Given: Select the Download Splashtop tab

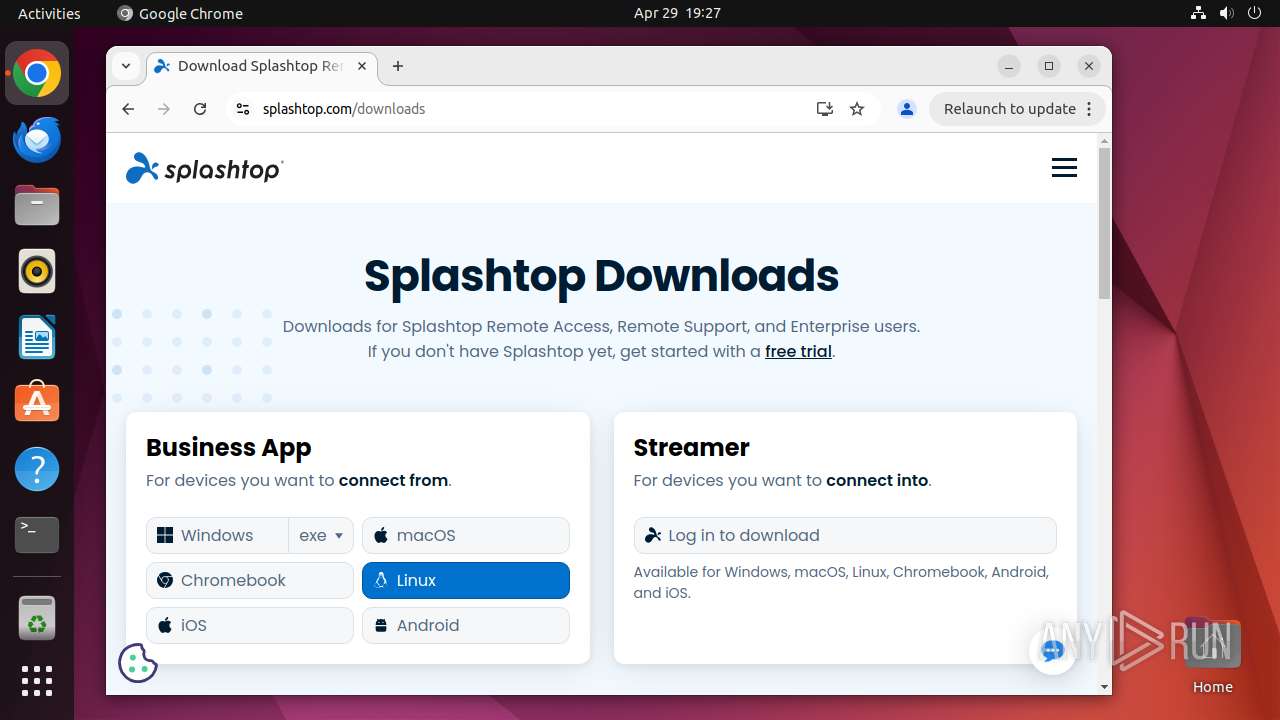Looking at the screenshot, I should click(262, 66).
